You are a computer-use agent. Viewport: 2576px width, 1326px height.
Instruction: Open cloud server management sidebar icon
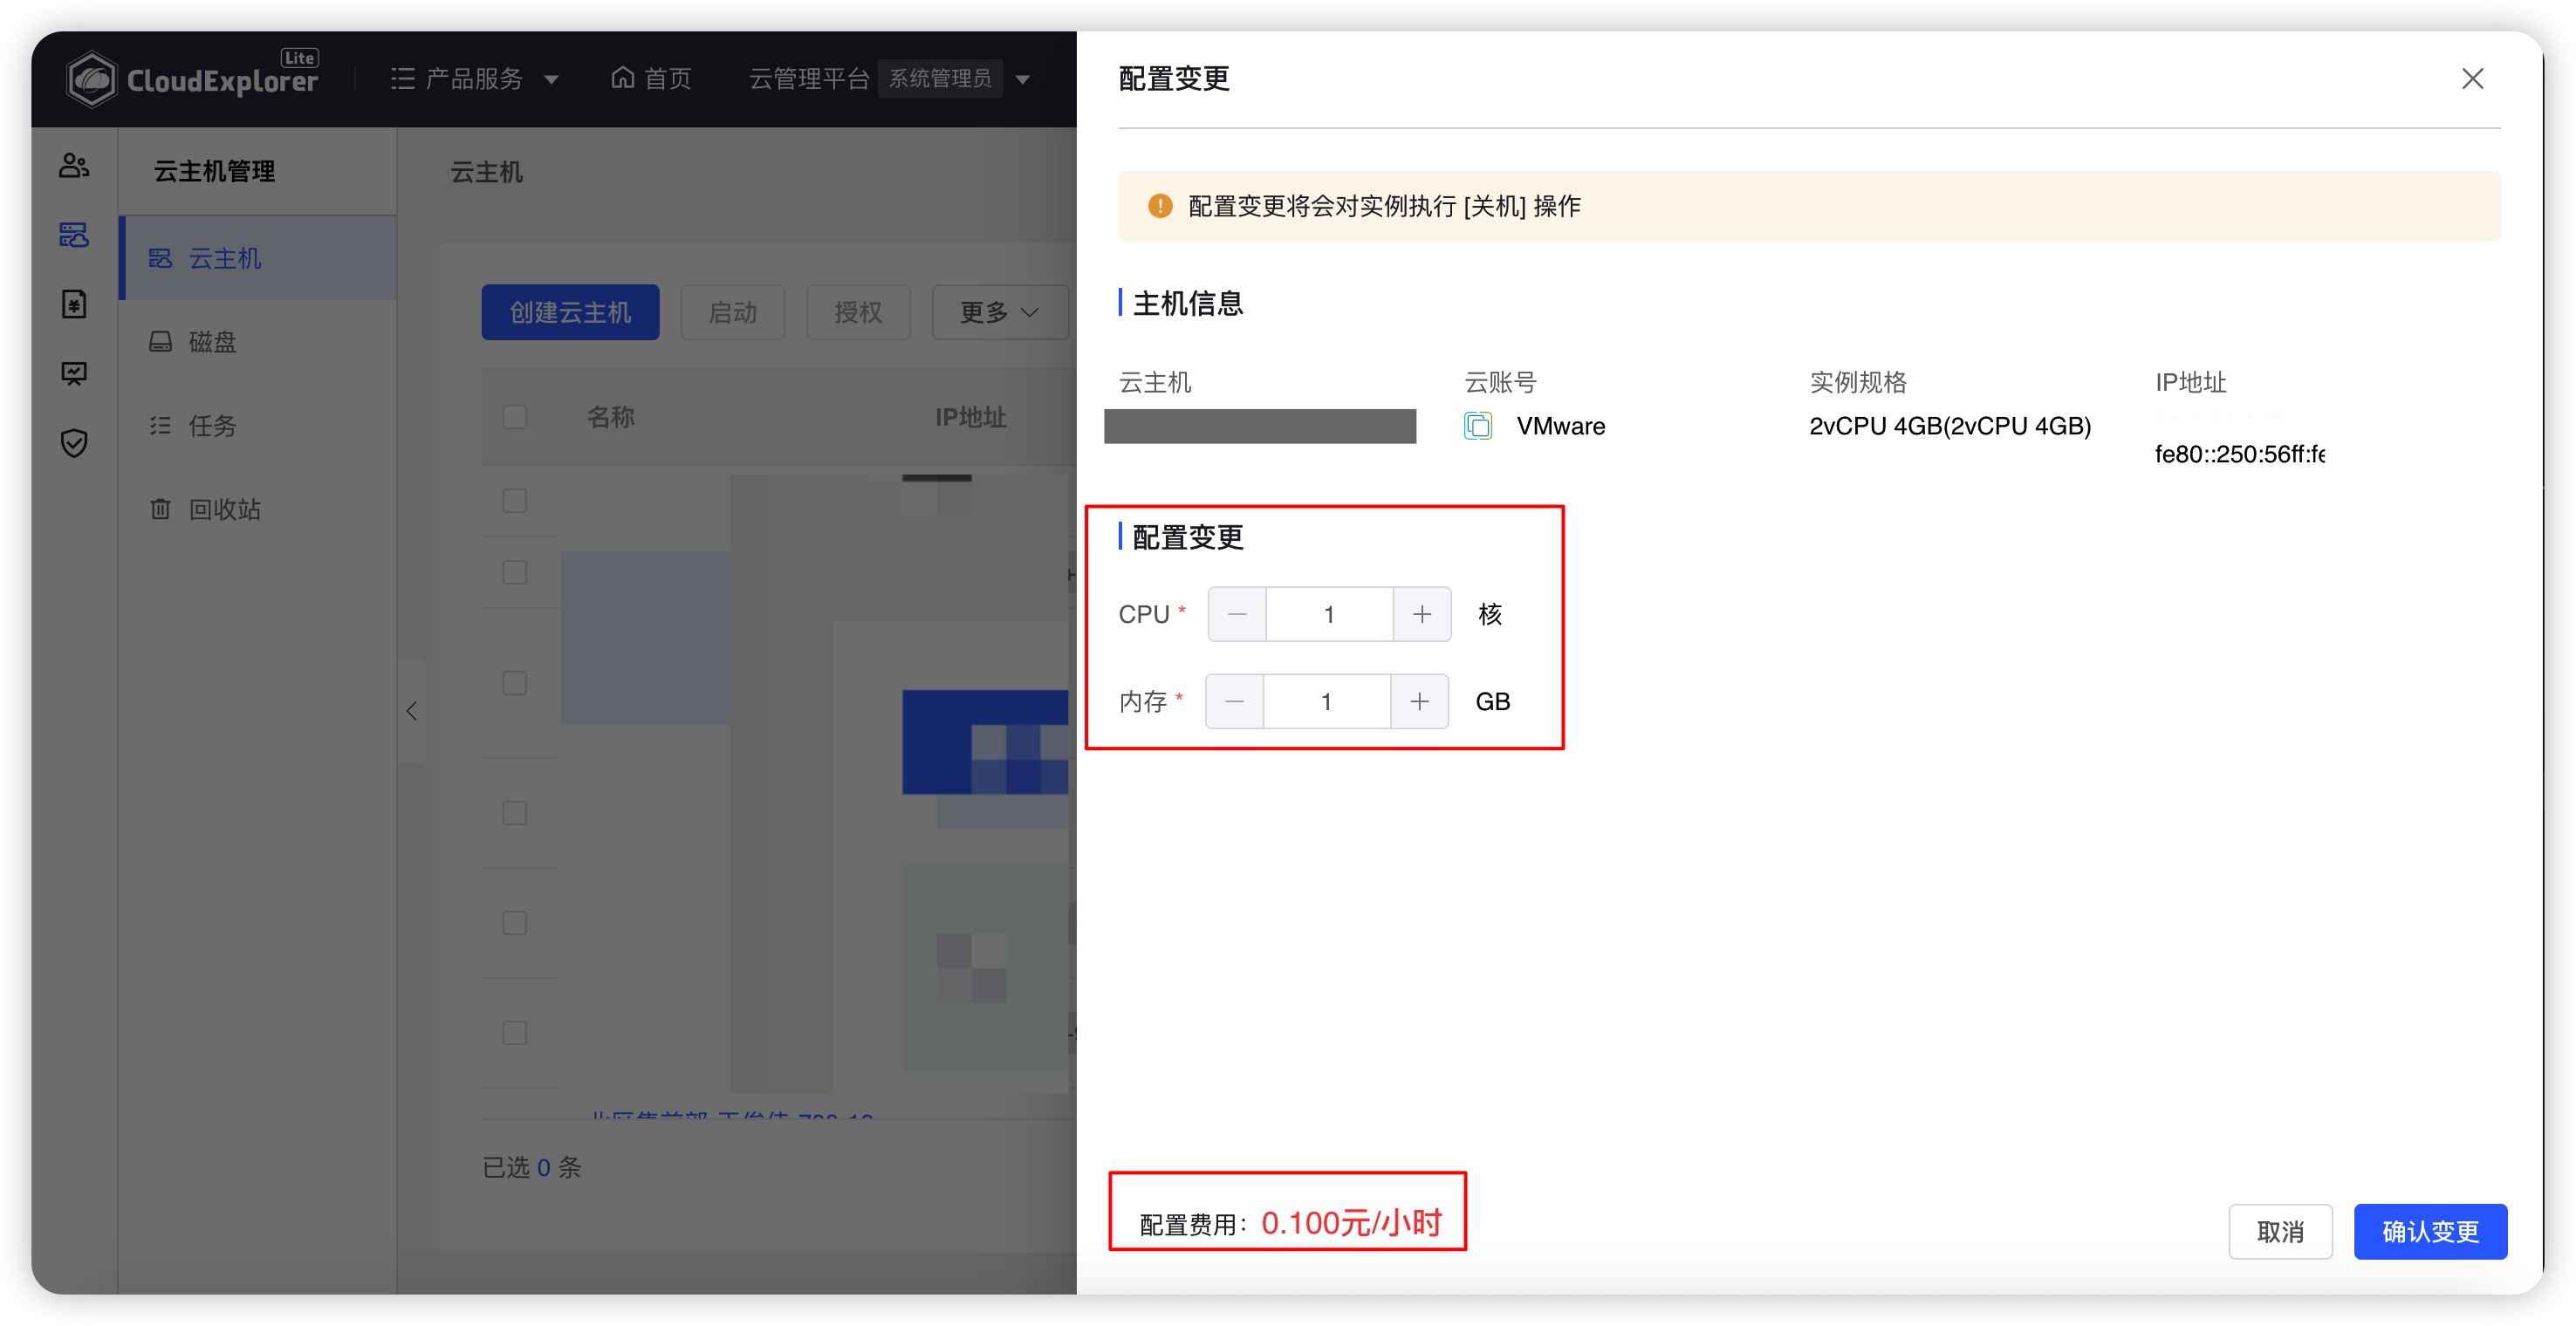pos(74,235)
